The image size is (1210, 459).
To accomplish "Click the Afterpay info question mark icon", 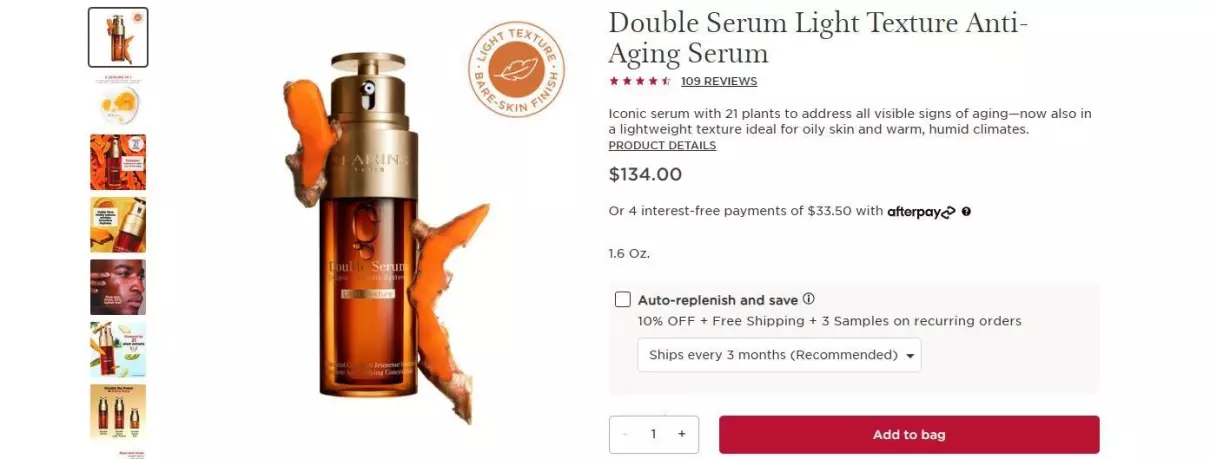I will coord(966,212).
